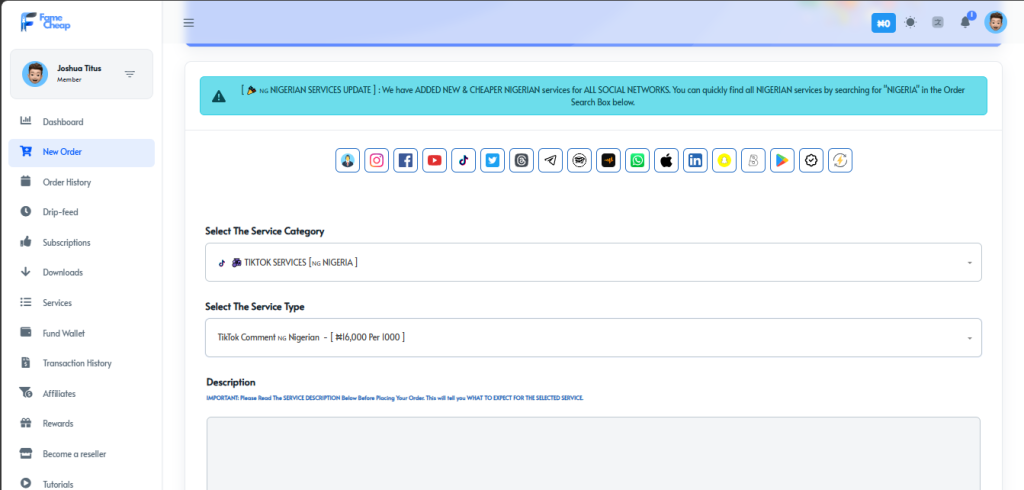Open the notifications bell
1024x490 pixels.
(x=965, y=22)
